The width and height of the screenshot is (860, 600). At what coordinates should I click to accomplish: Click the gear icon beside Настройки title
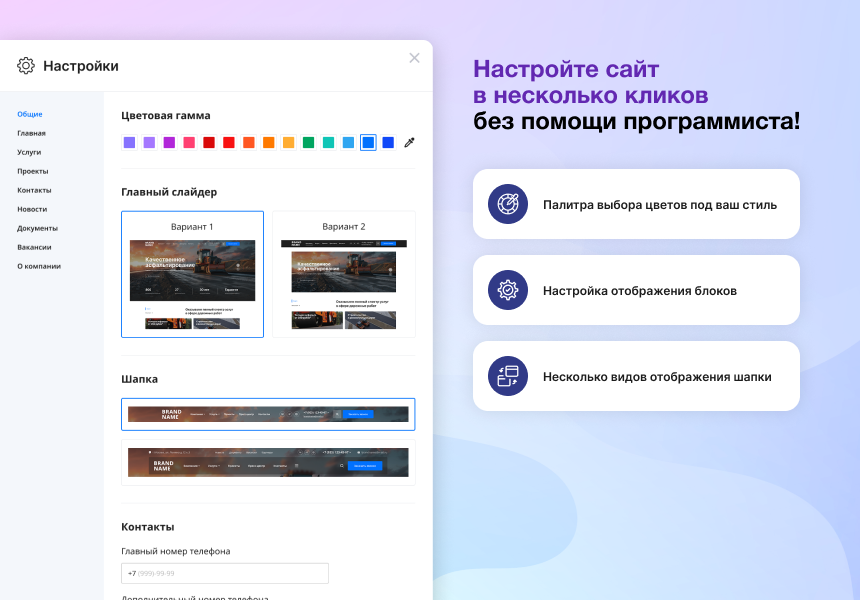pos(26,66)
